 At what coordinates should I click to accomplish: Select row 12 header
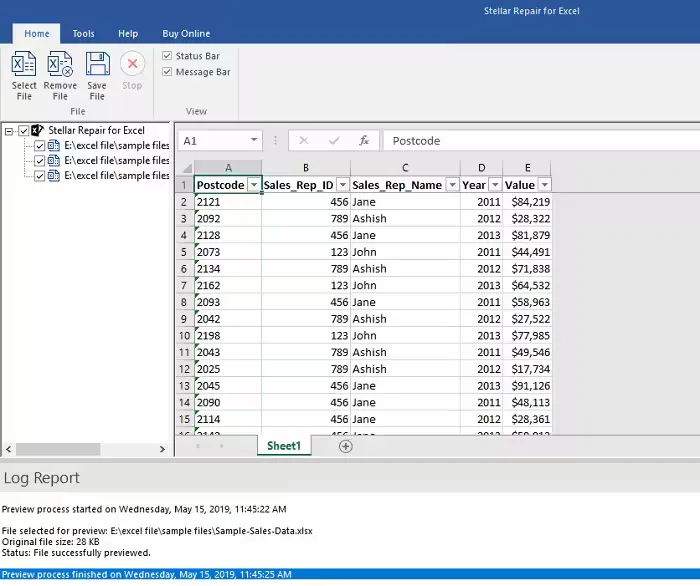click(184, 369)
